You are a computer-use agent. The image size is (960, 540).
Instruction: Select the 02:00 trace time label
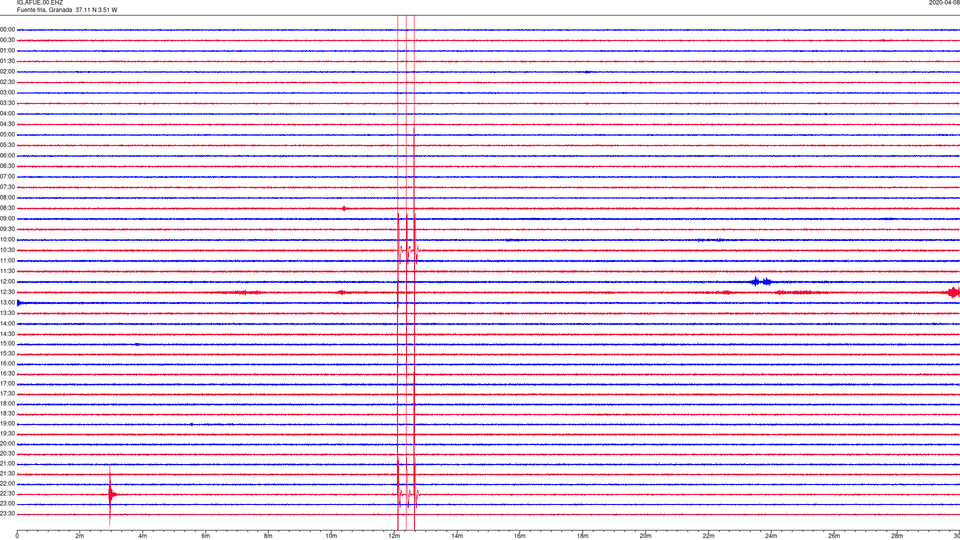click(x=7, y=72)
